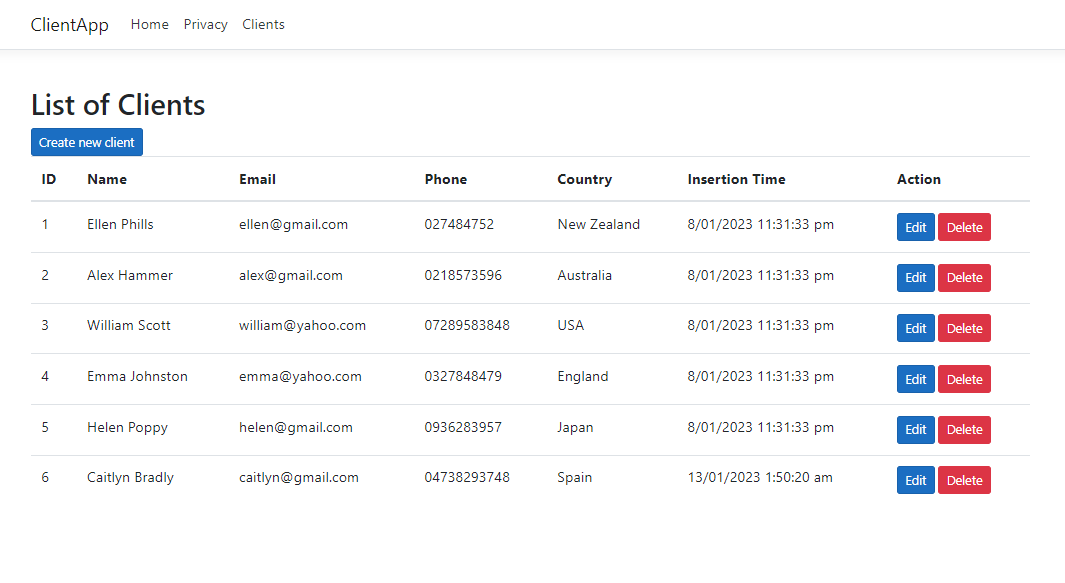1065x583 pixels.
Task: Remove Emma Johnston with Delete
Action: (964, 379)
